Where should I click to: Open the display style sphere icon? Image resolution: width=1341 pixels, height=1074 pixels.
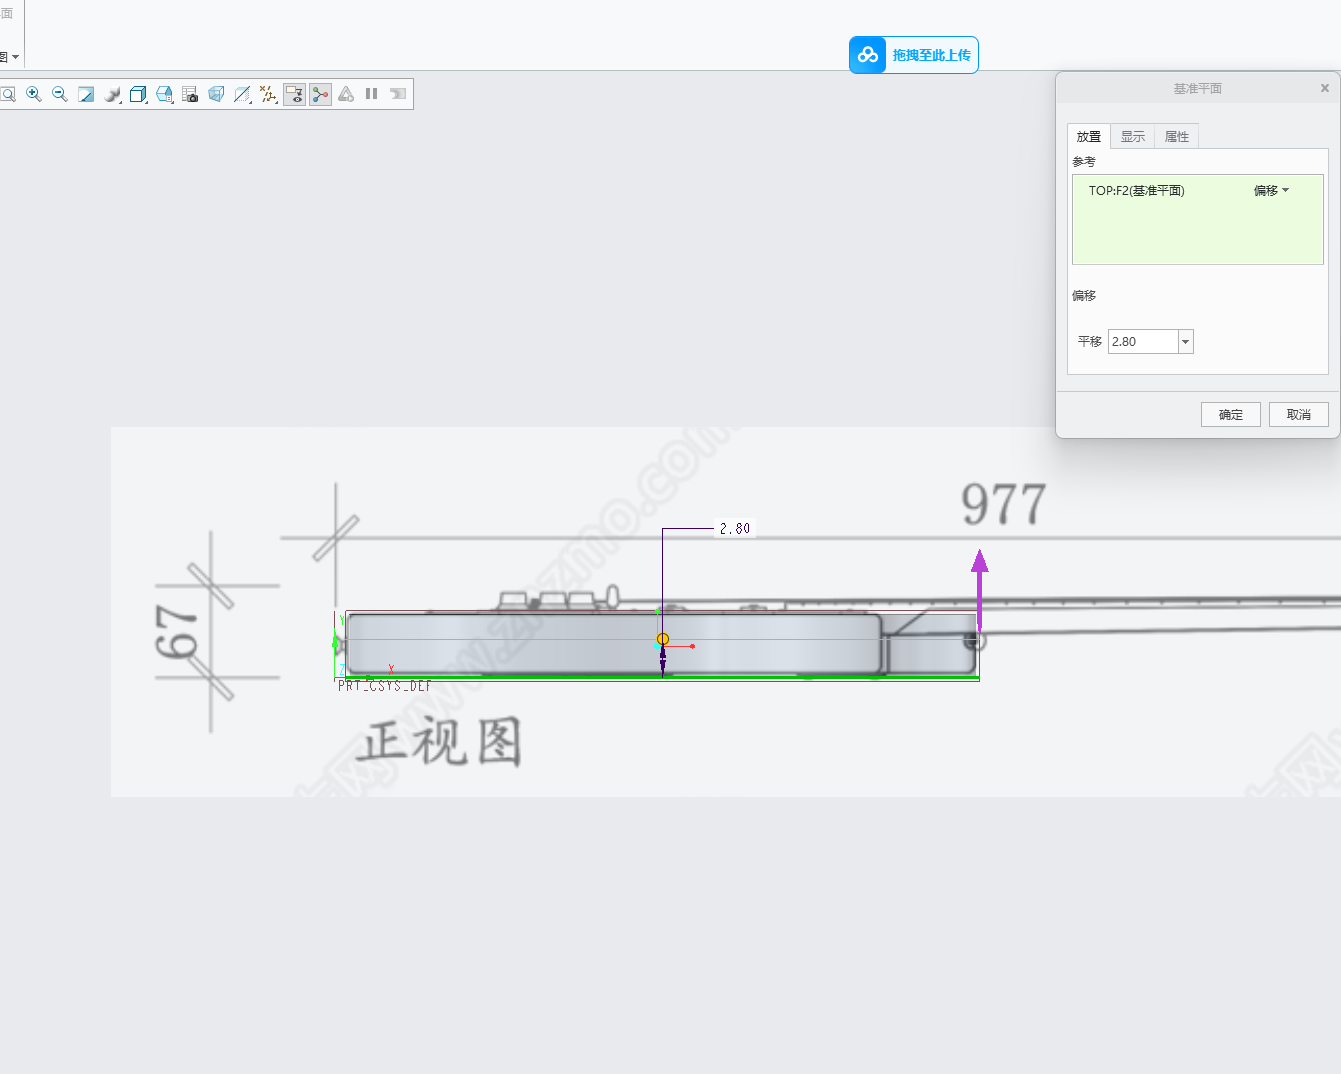112,94
